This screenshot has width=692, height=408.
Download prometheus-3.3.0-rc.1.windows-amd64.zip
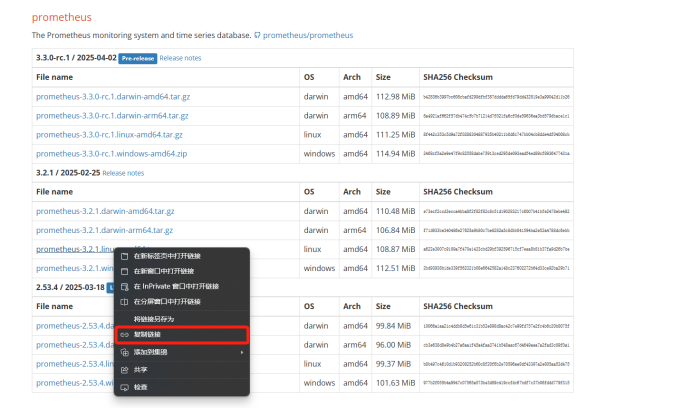pos(112,154)
